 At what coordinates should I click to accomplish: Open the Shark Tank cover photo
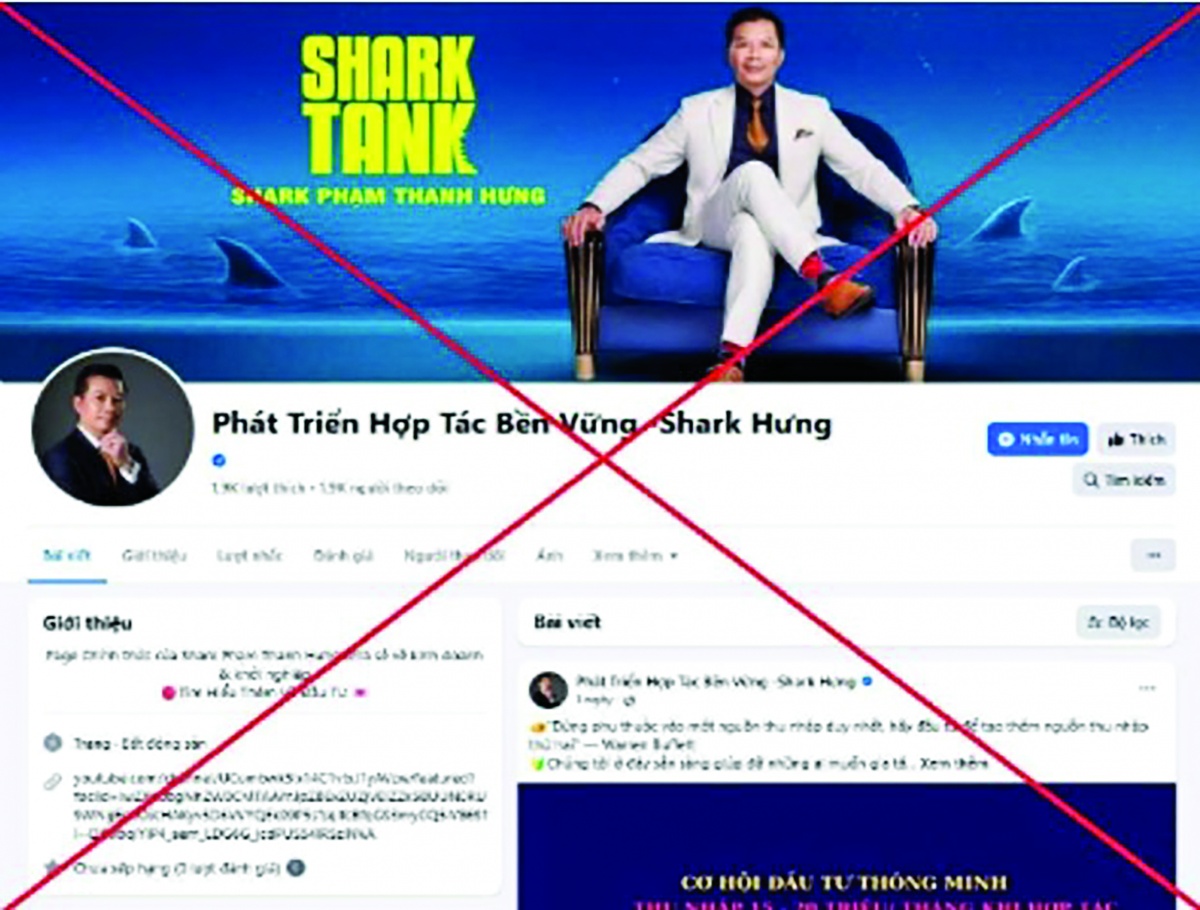600,192
